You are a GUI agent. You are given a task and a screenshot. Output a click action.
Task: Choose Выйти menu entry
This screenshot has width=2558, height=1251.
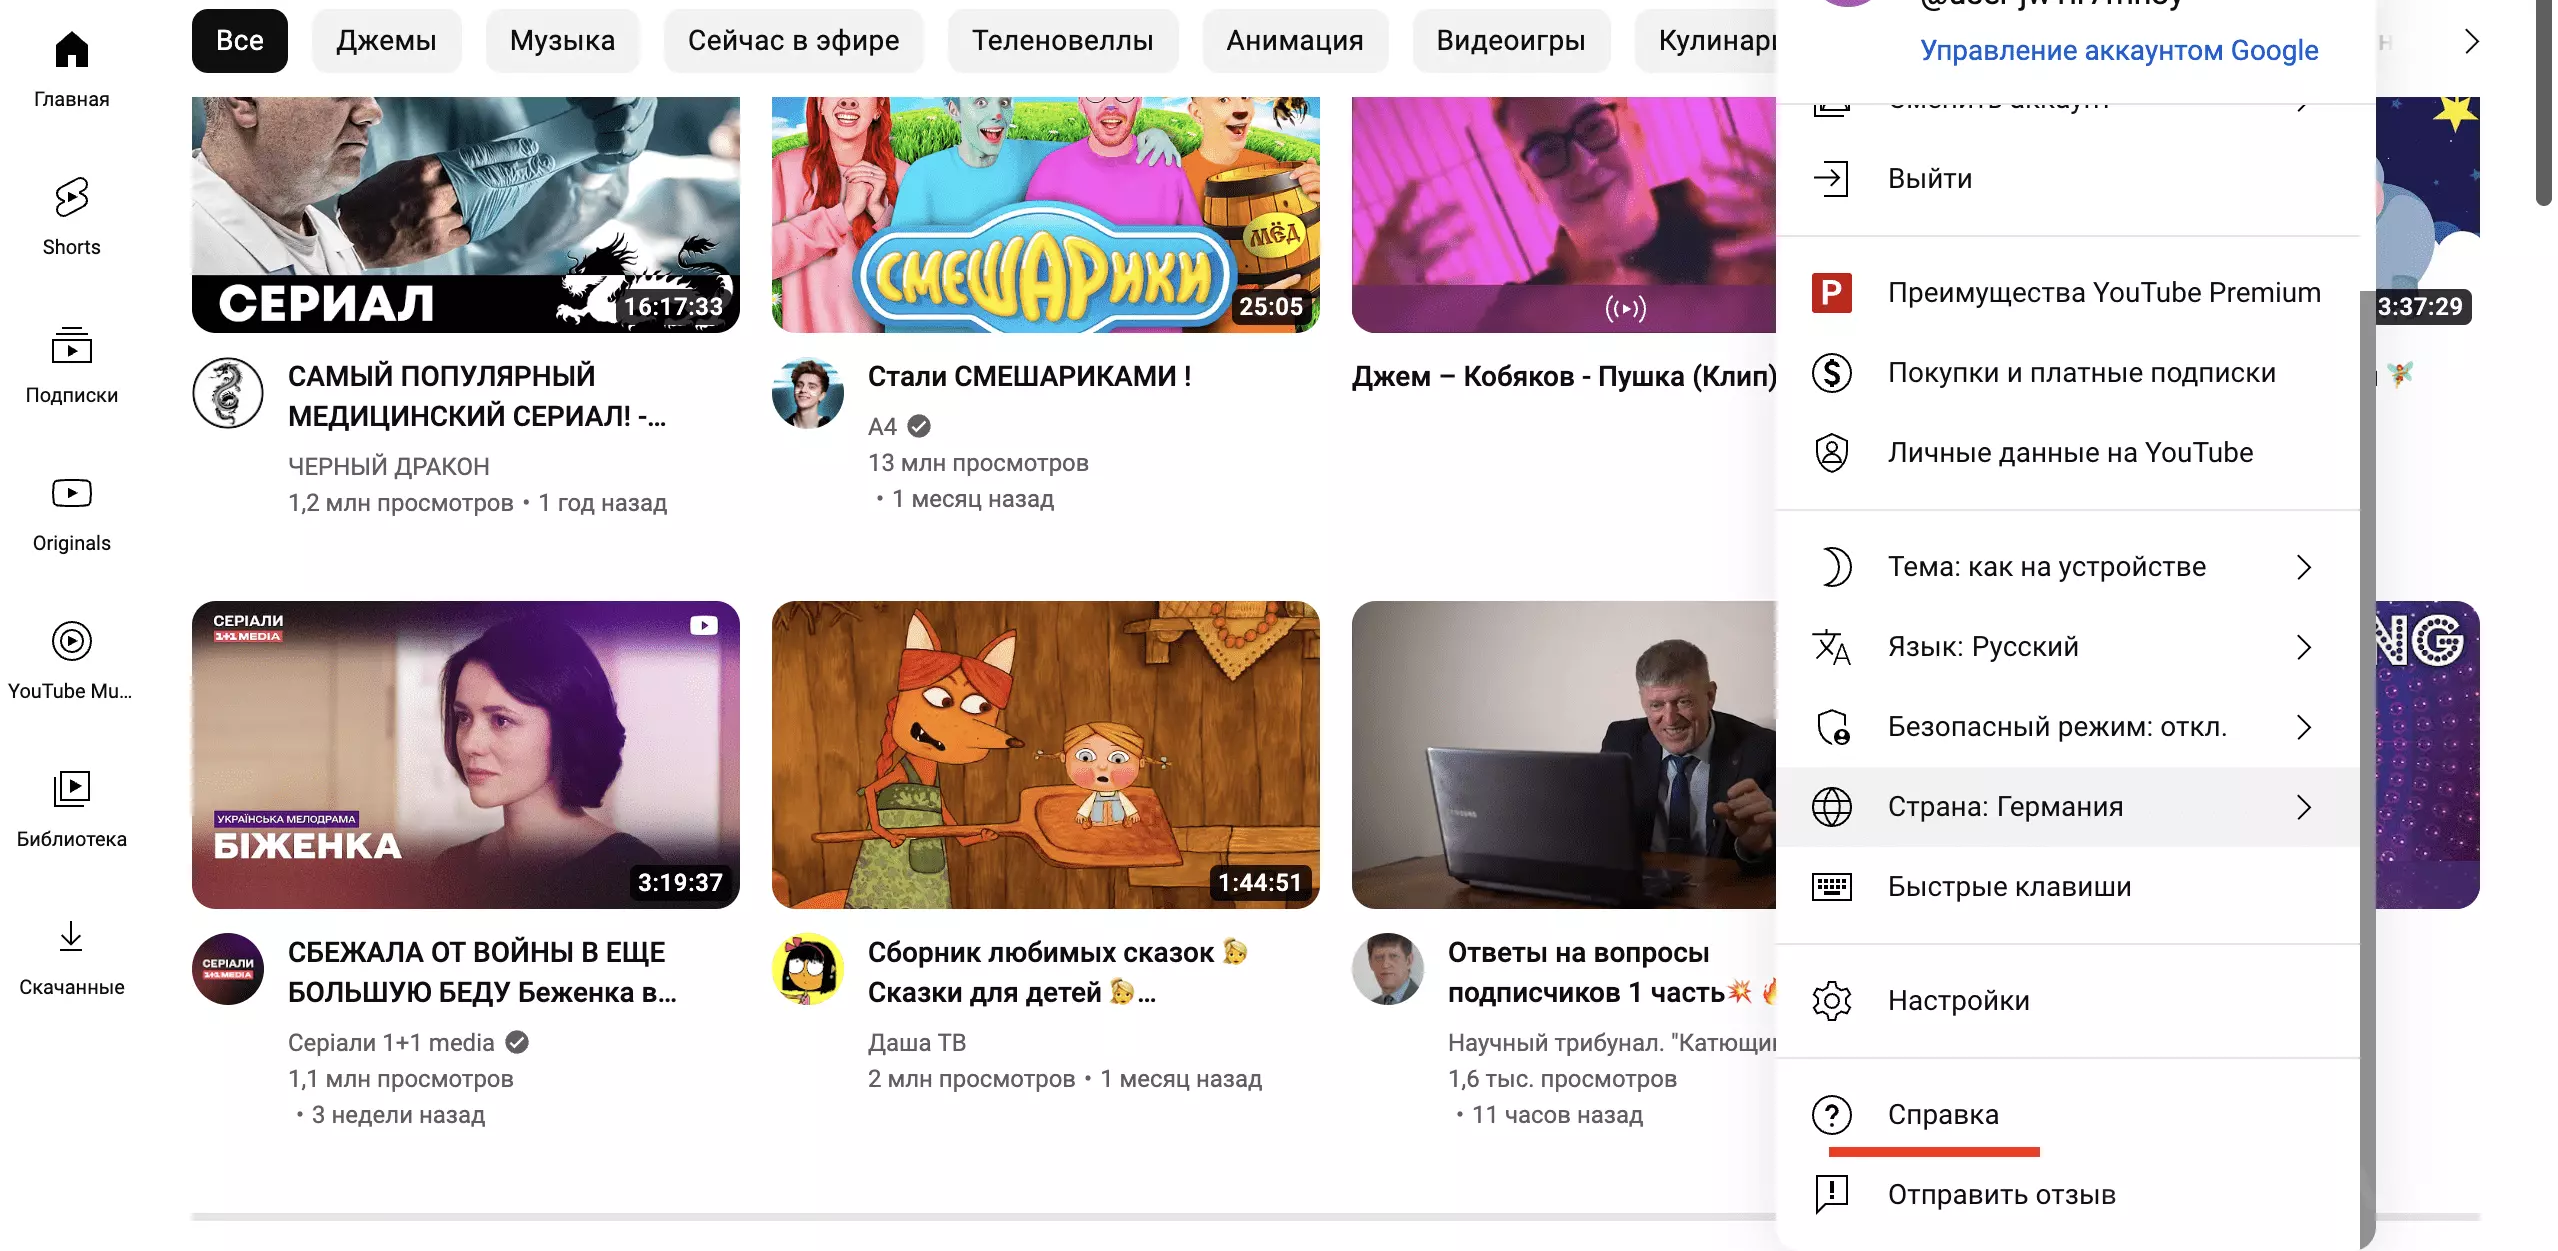(x=2068, y=179)
